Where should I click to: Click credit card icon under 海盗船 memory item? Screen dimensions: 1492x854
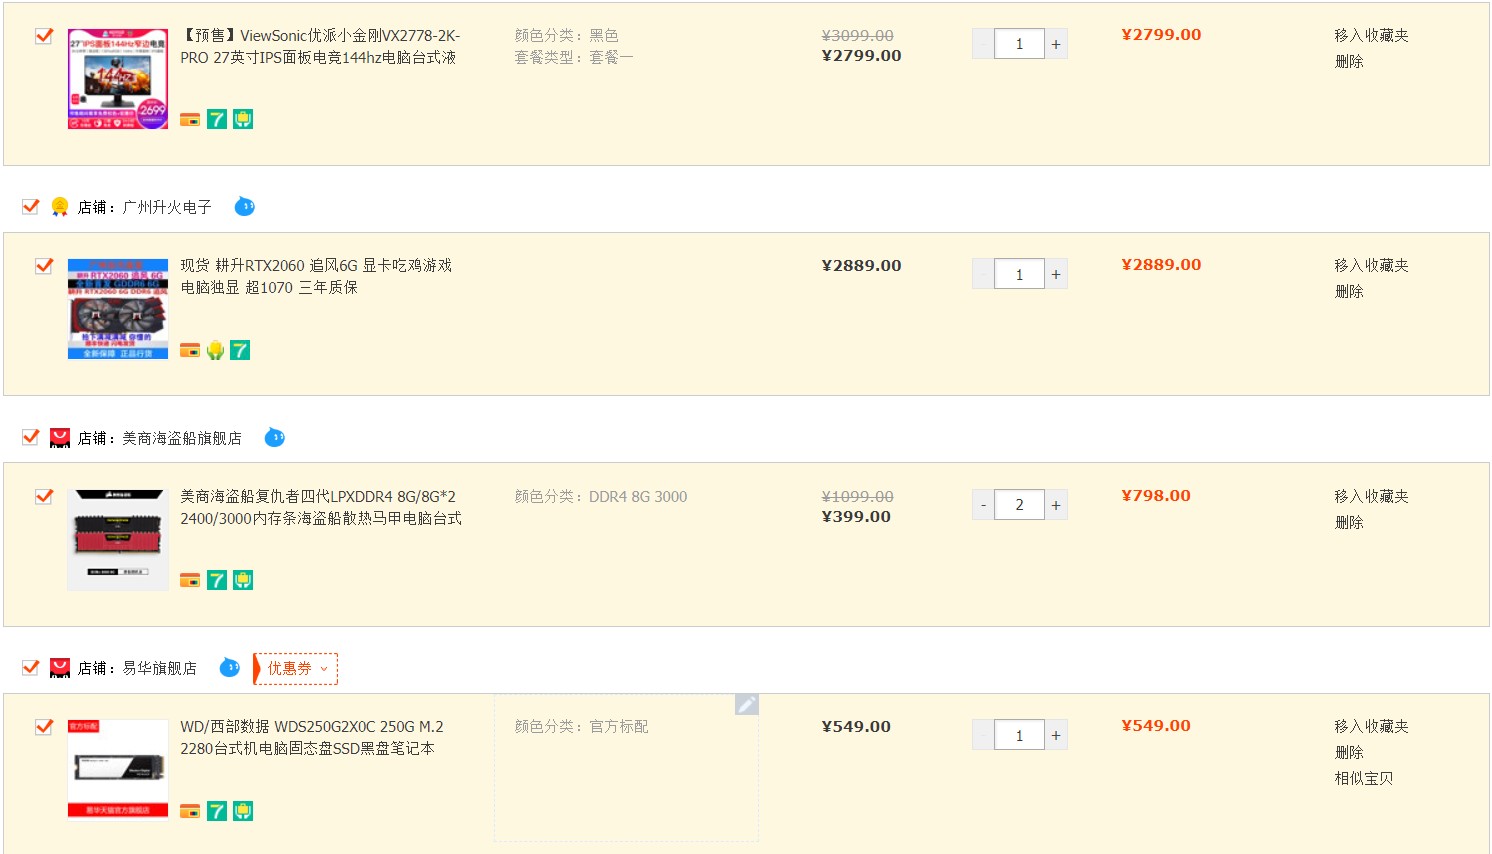click(190, 581)
